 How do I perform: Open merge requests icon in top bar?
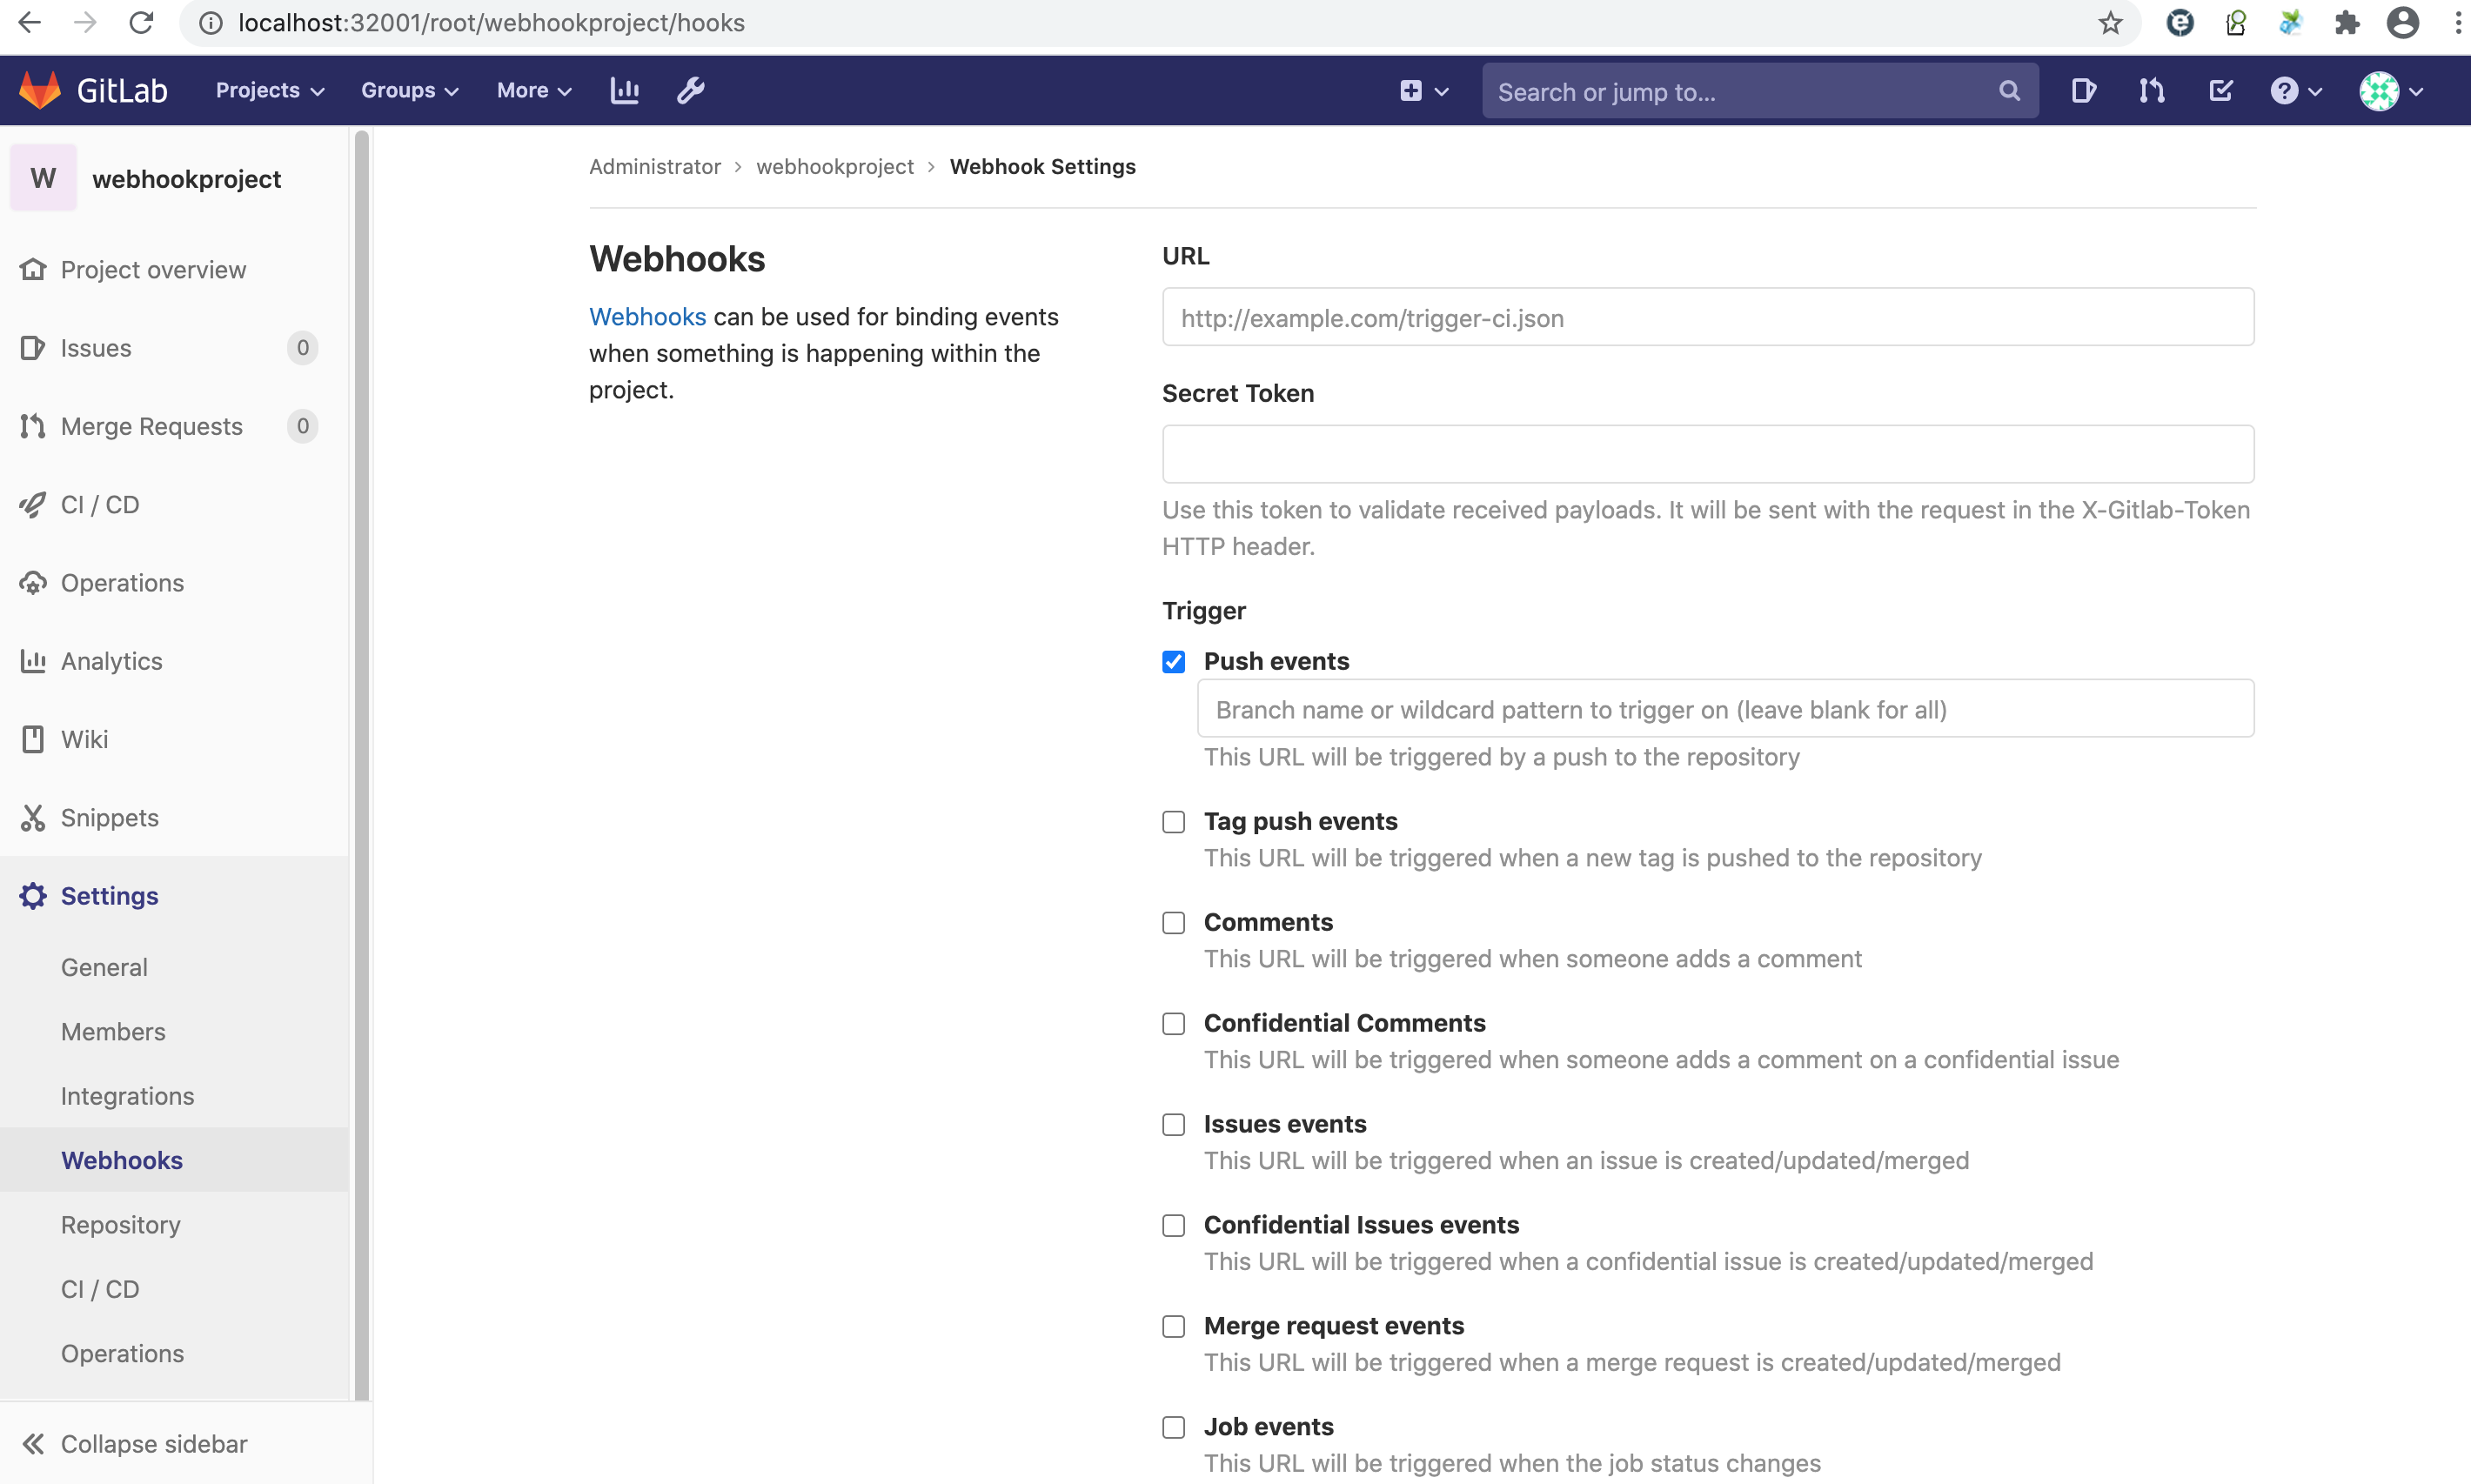click(x=2151, y=91)
